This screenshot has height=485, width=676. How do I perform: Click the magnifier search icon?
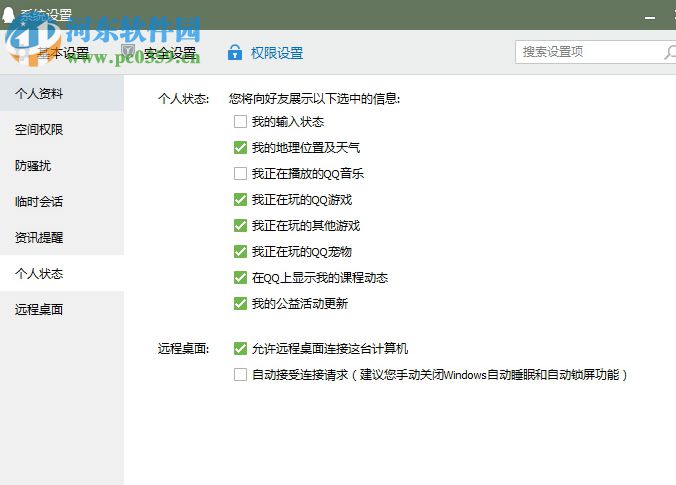pos(670,52)
